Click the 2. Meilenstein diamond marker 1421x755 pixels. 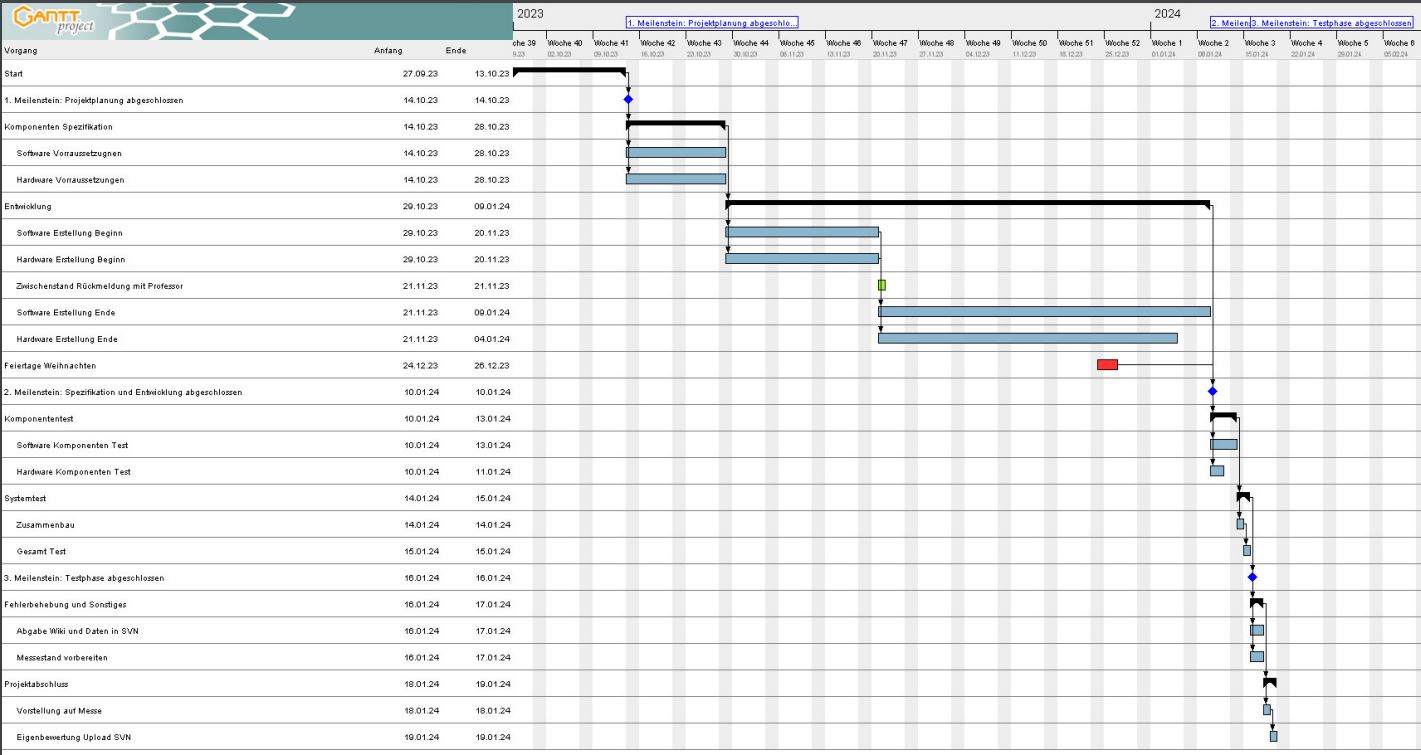point(1212,391)
